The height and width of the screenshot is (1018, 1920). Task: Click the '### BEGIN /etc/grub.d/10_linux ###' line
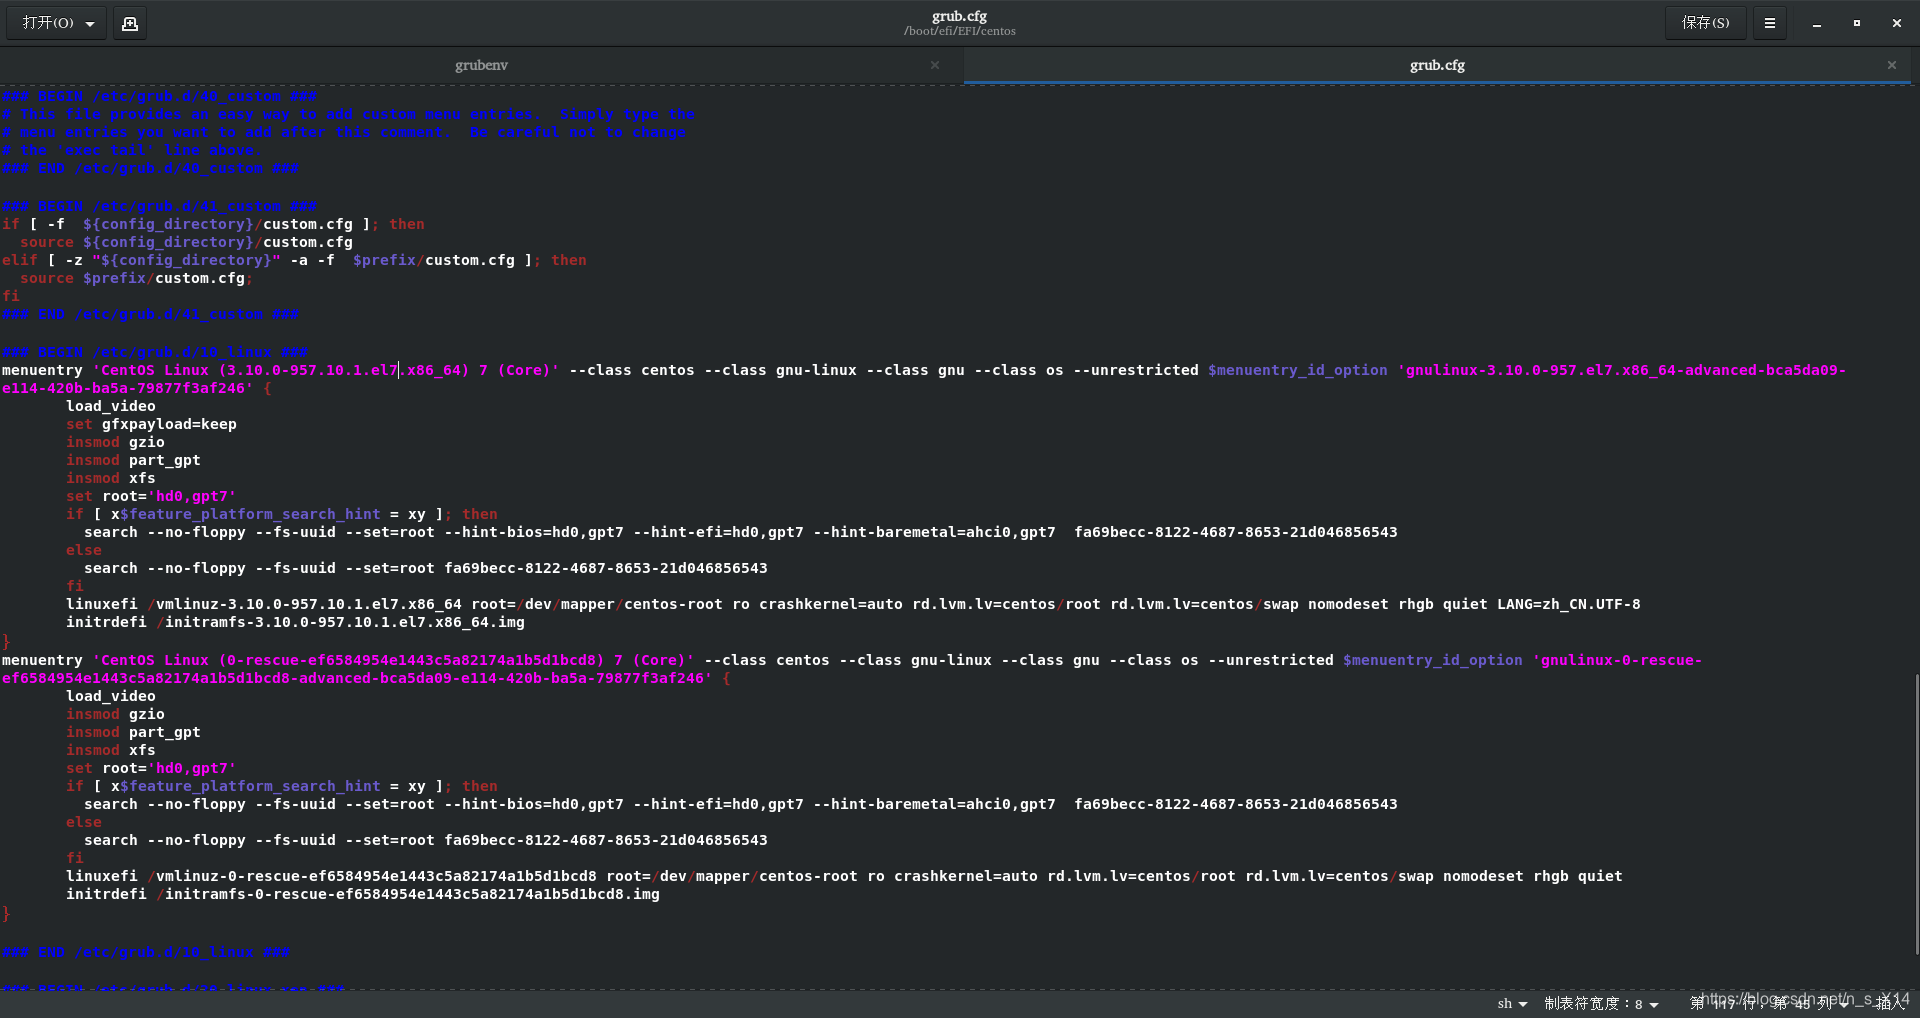tap(155, 353)
